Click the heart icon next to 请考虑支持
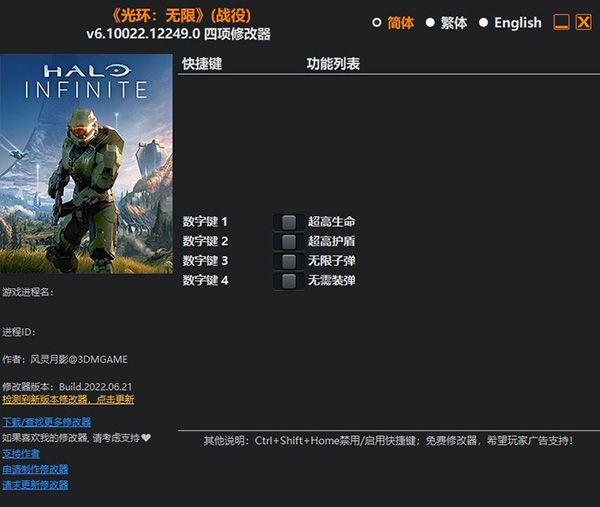This screenshot has width=600, height=507. click(x=146, y=438)
